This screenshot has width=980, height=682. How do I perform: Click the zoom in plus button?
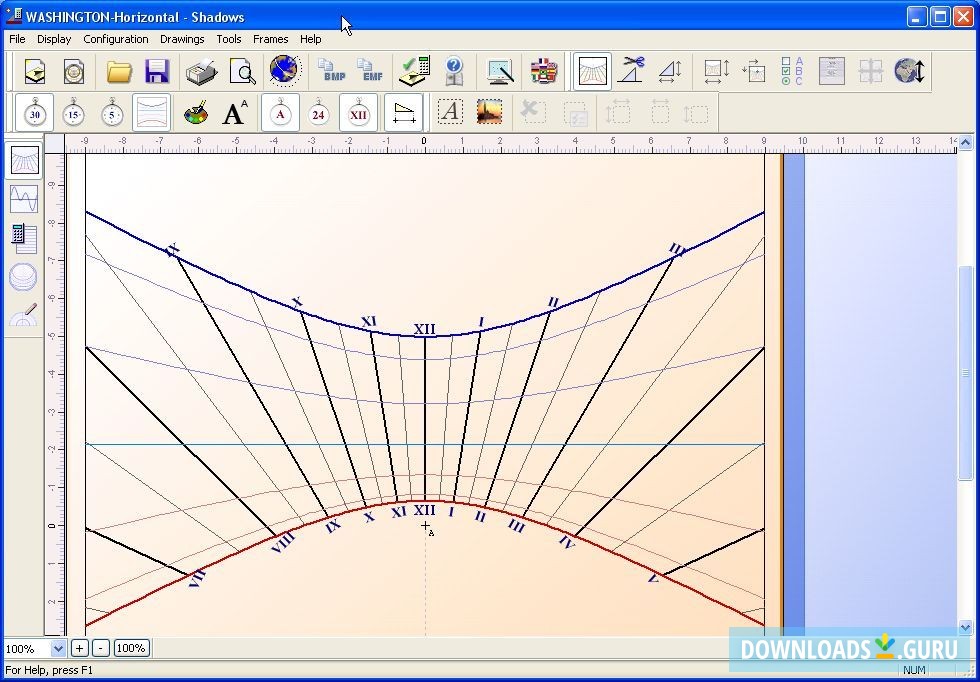(x=80, y=648)
